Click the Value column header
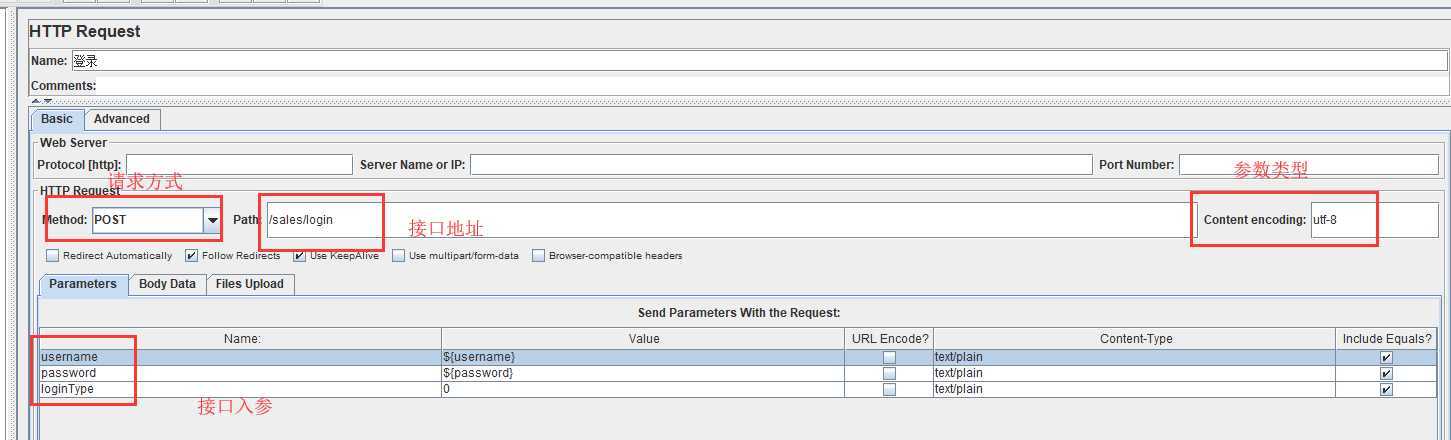 pos(644,339)
